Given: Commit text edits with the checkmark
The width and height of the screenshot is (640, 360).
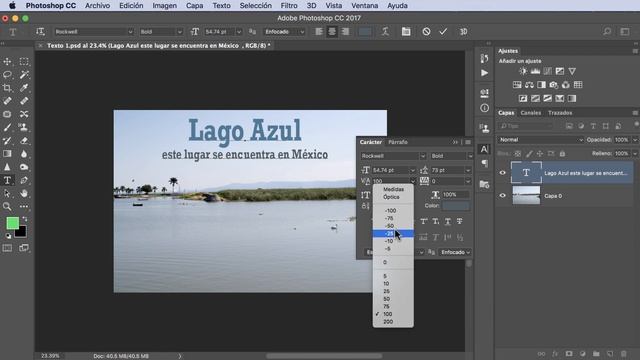Looking at the screenshot, I should pos(443,31).
